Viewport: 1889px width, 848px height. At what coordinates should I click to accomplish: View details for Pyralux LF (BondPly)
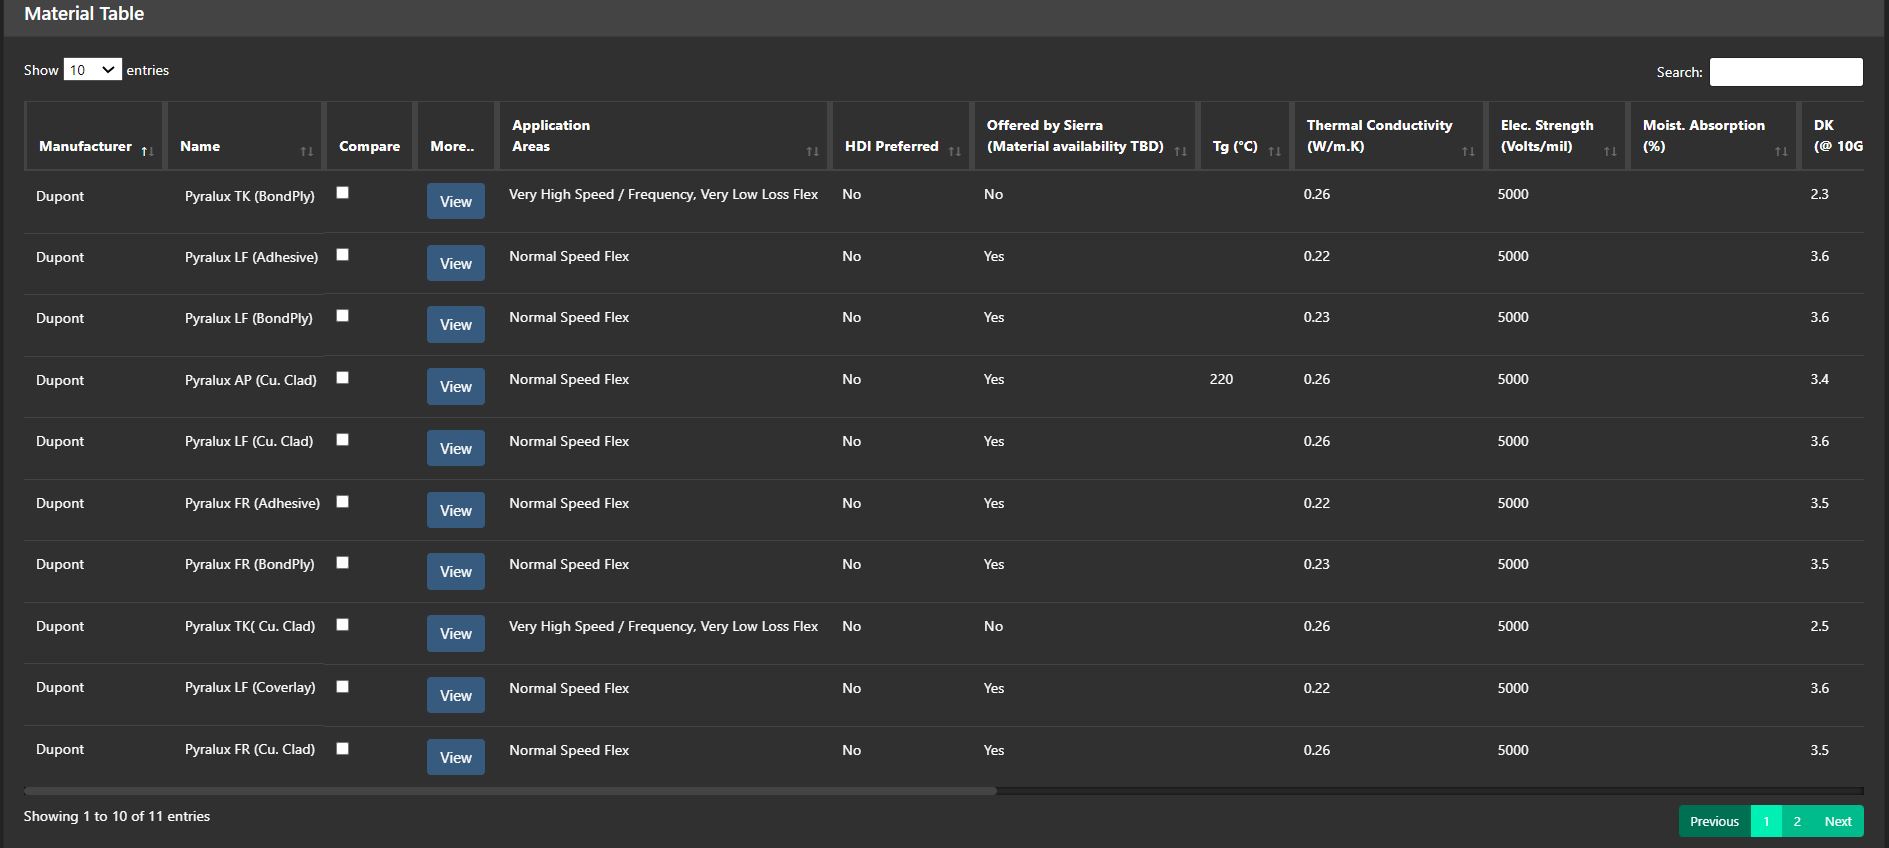click(456, 325)
